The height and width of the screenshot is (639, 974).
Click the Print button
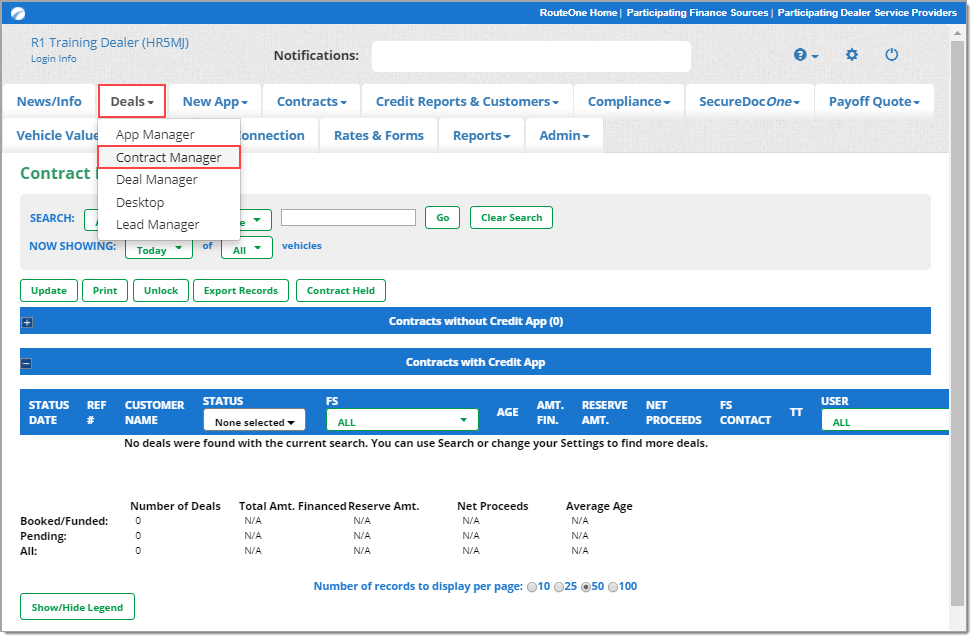[105, 291]
